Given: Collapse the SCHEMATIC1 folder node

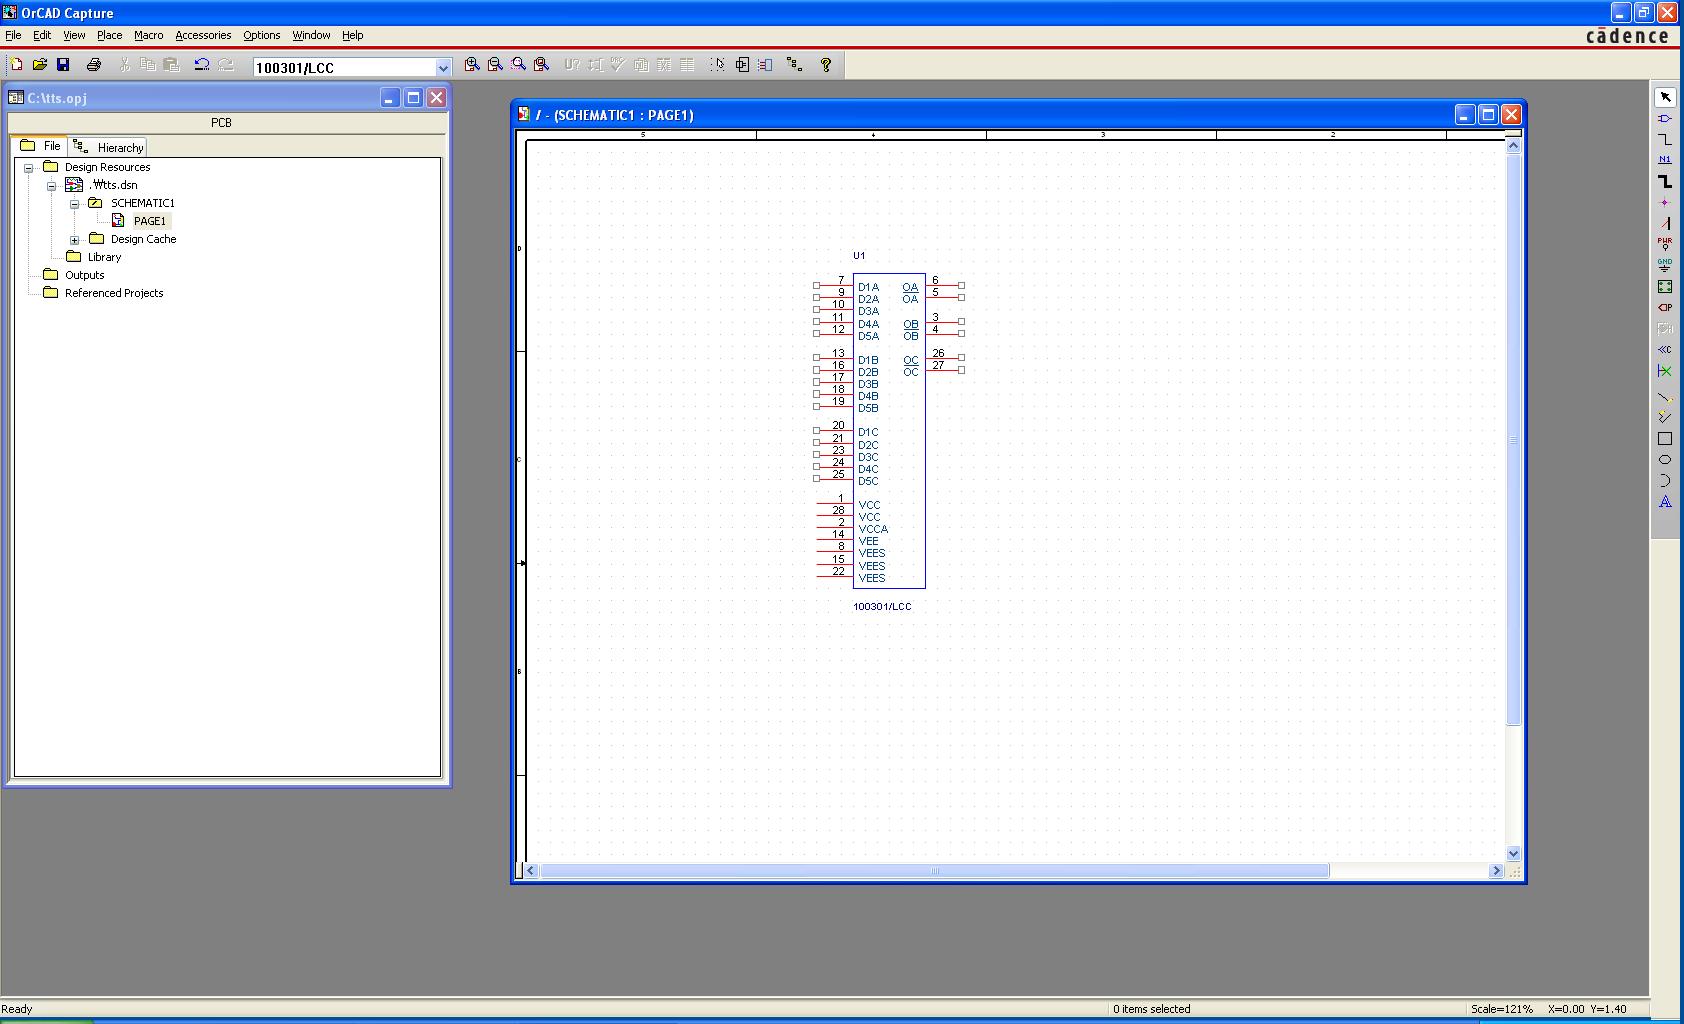Looking at the screenshot, I should pos(75,204).
